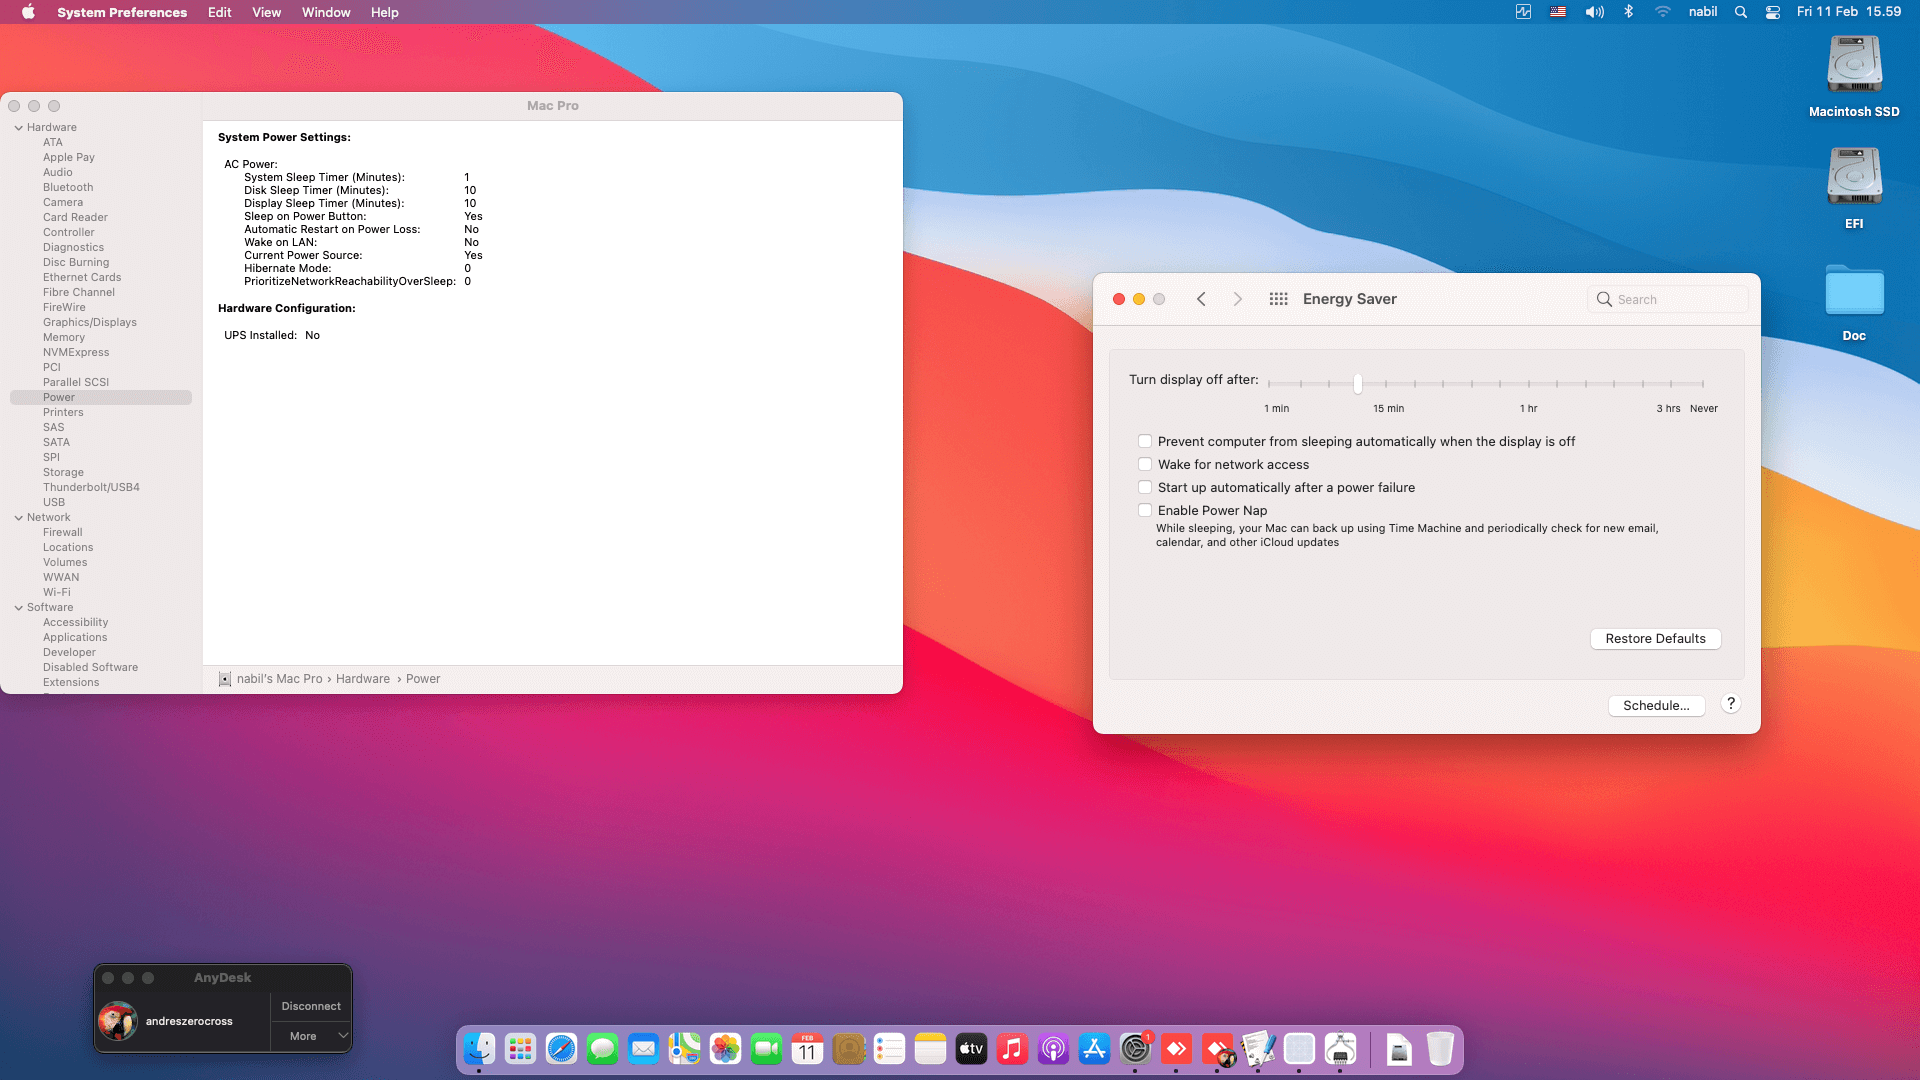Toggle Wake for network access checkbox

(1145, 464)
